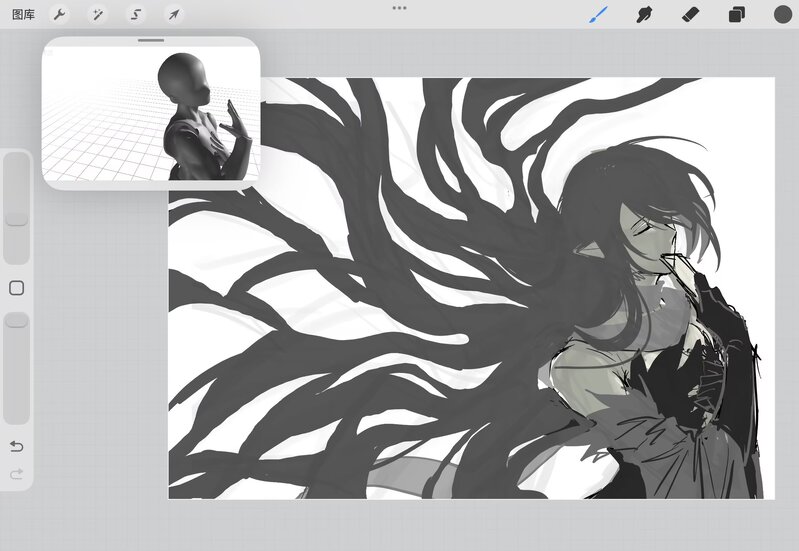The image size is (799, 551).
Task: Click the brush opacity slider handle
Action: (x=16, y=320)
